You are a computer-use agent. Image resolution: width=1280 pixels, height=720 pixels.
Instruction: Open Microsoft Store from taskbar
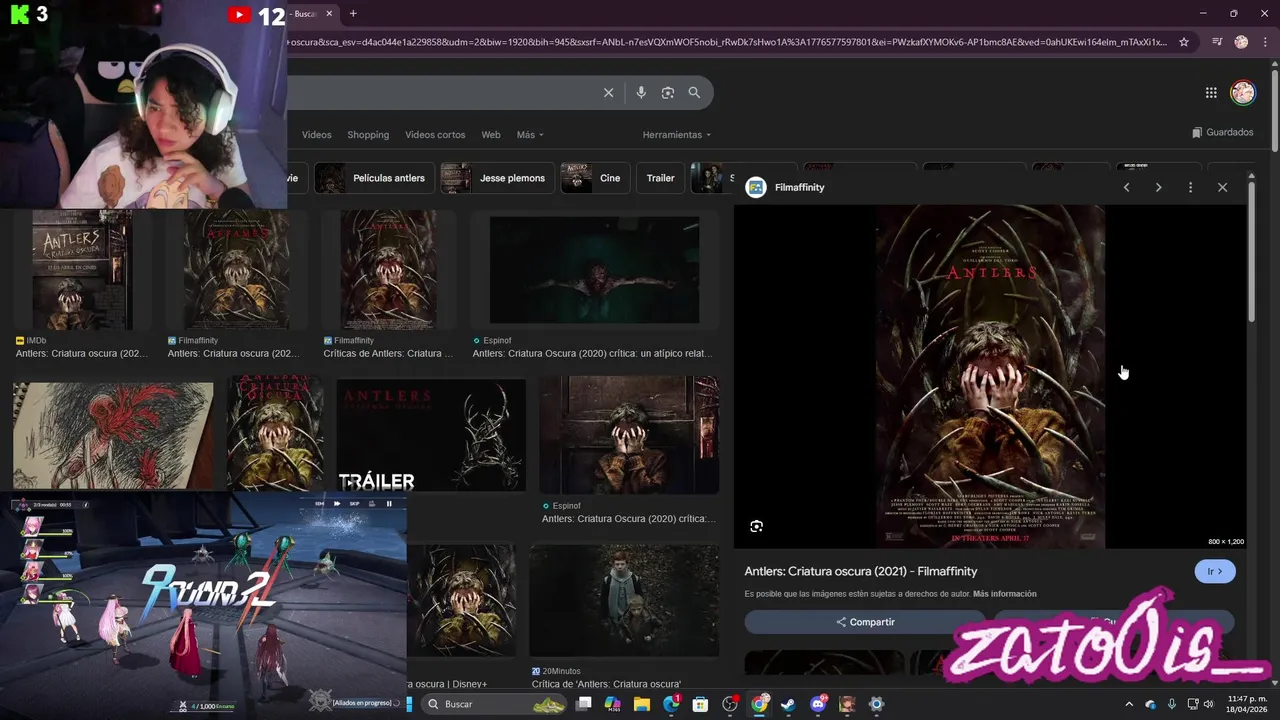(700, 704)
